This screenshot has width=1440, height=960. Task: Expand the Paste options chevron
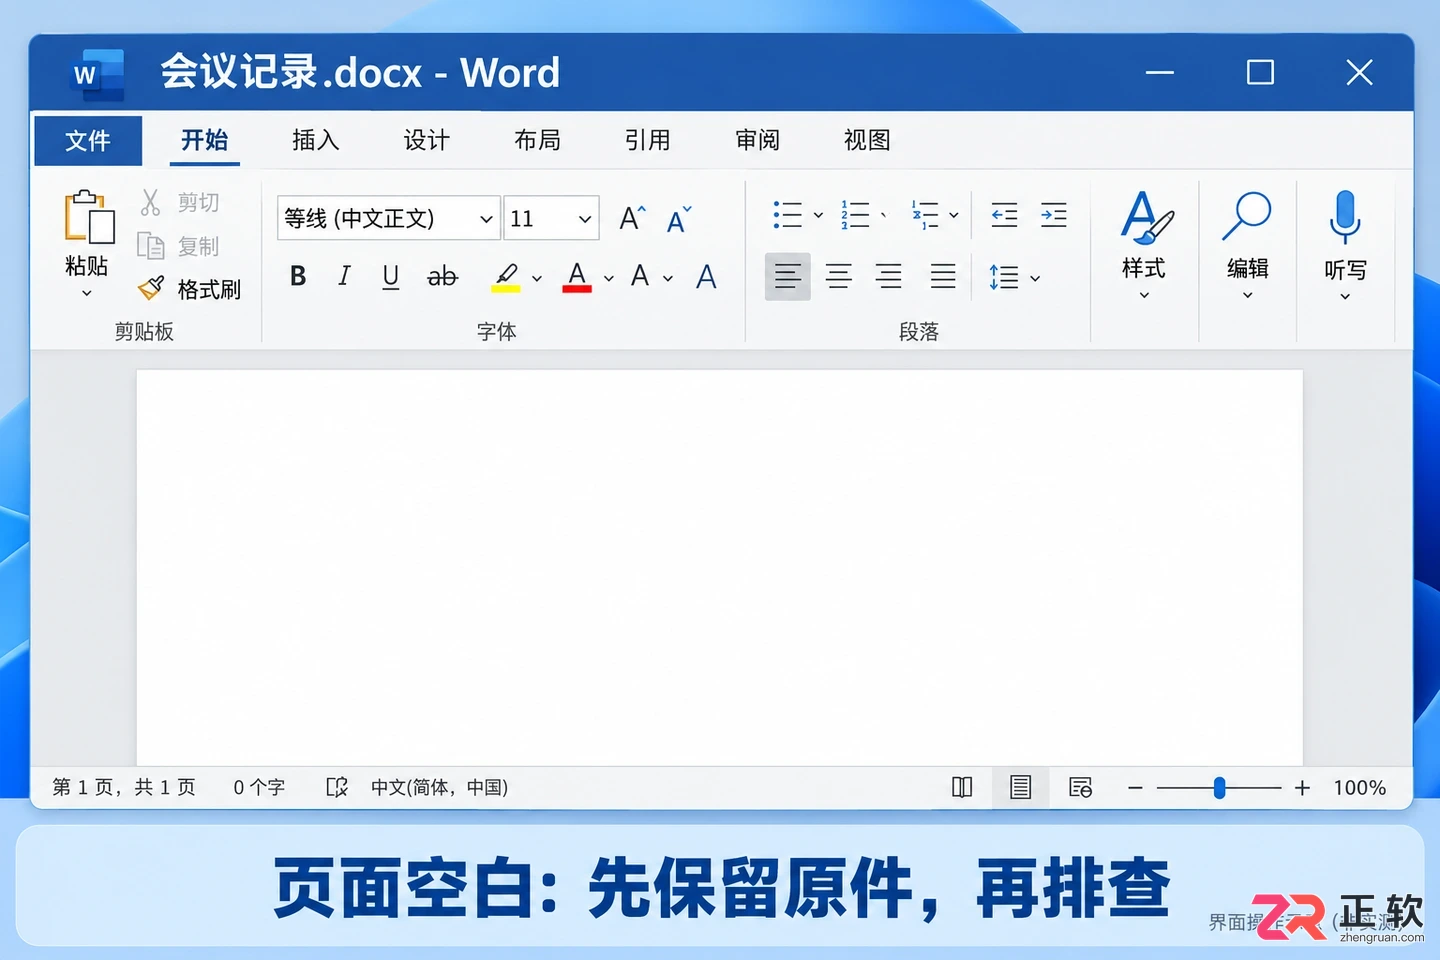tap(87, 293)
